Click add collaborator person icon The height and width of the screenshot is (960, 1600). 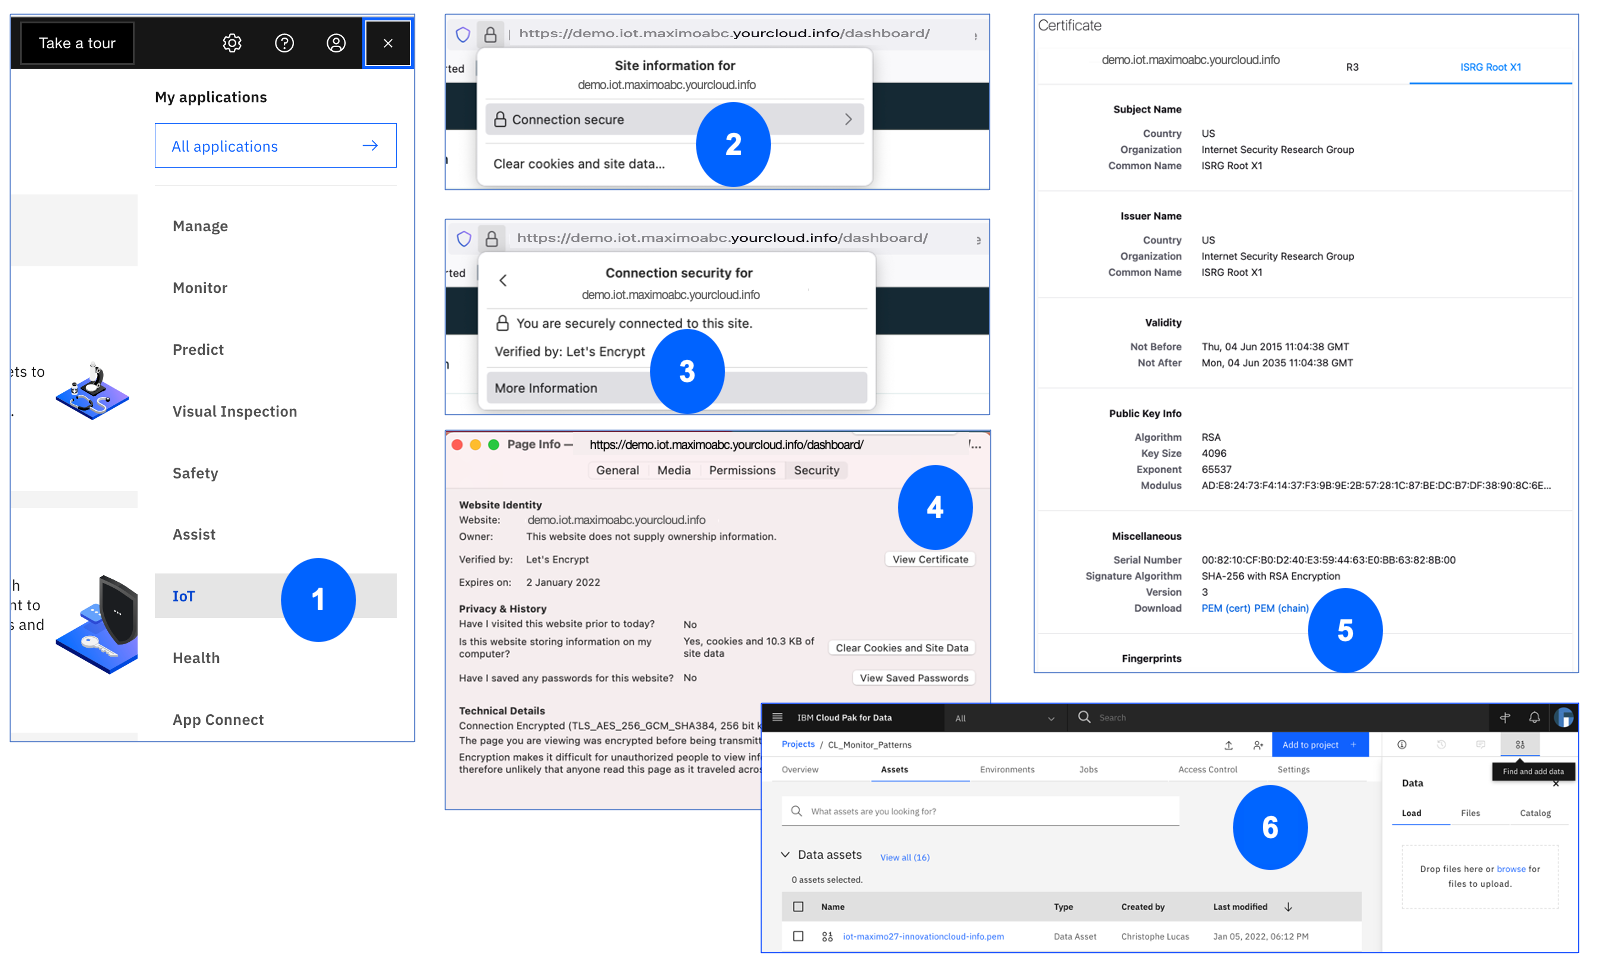[x=1258, y=745]
